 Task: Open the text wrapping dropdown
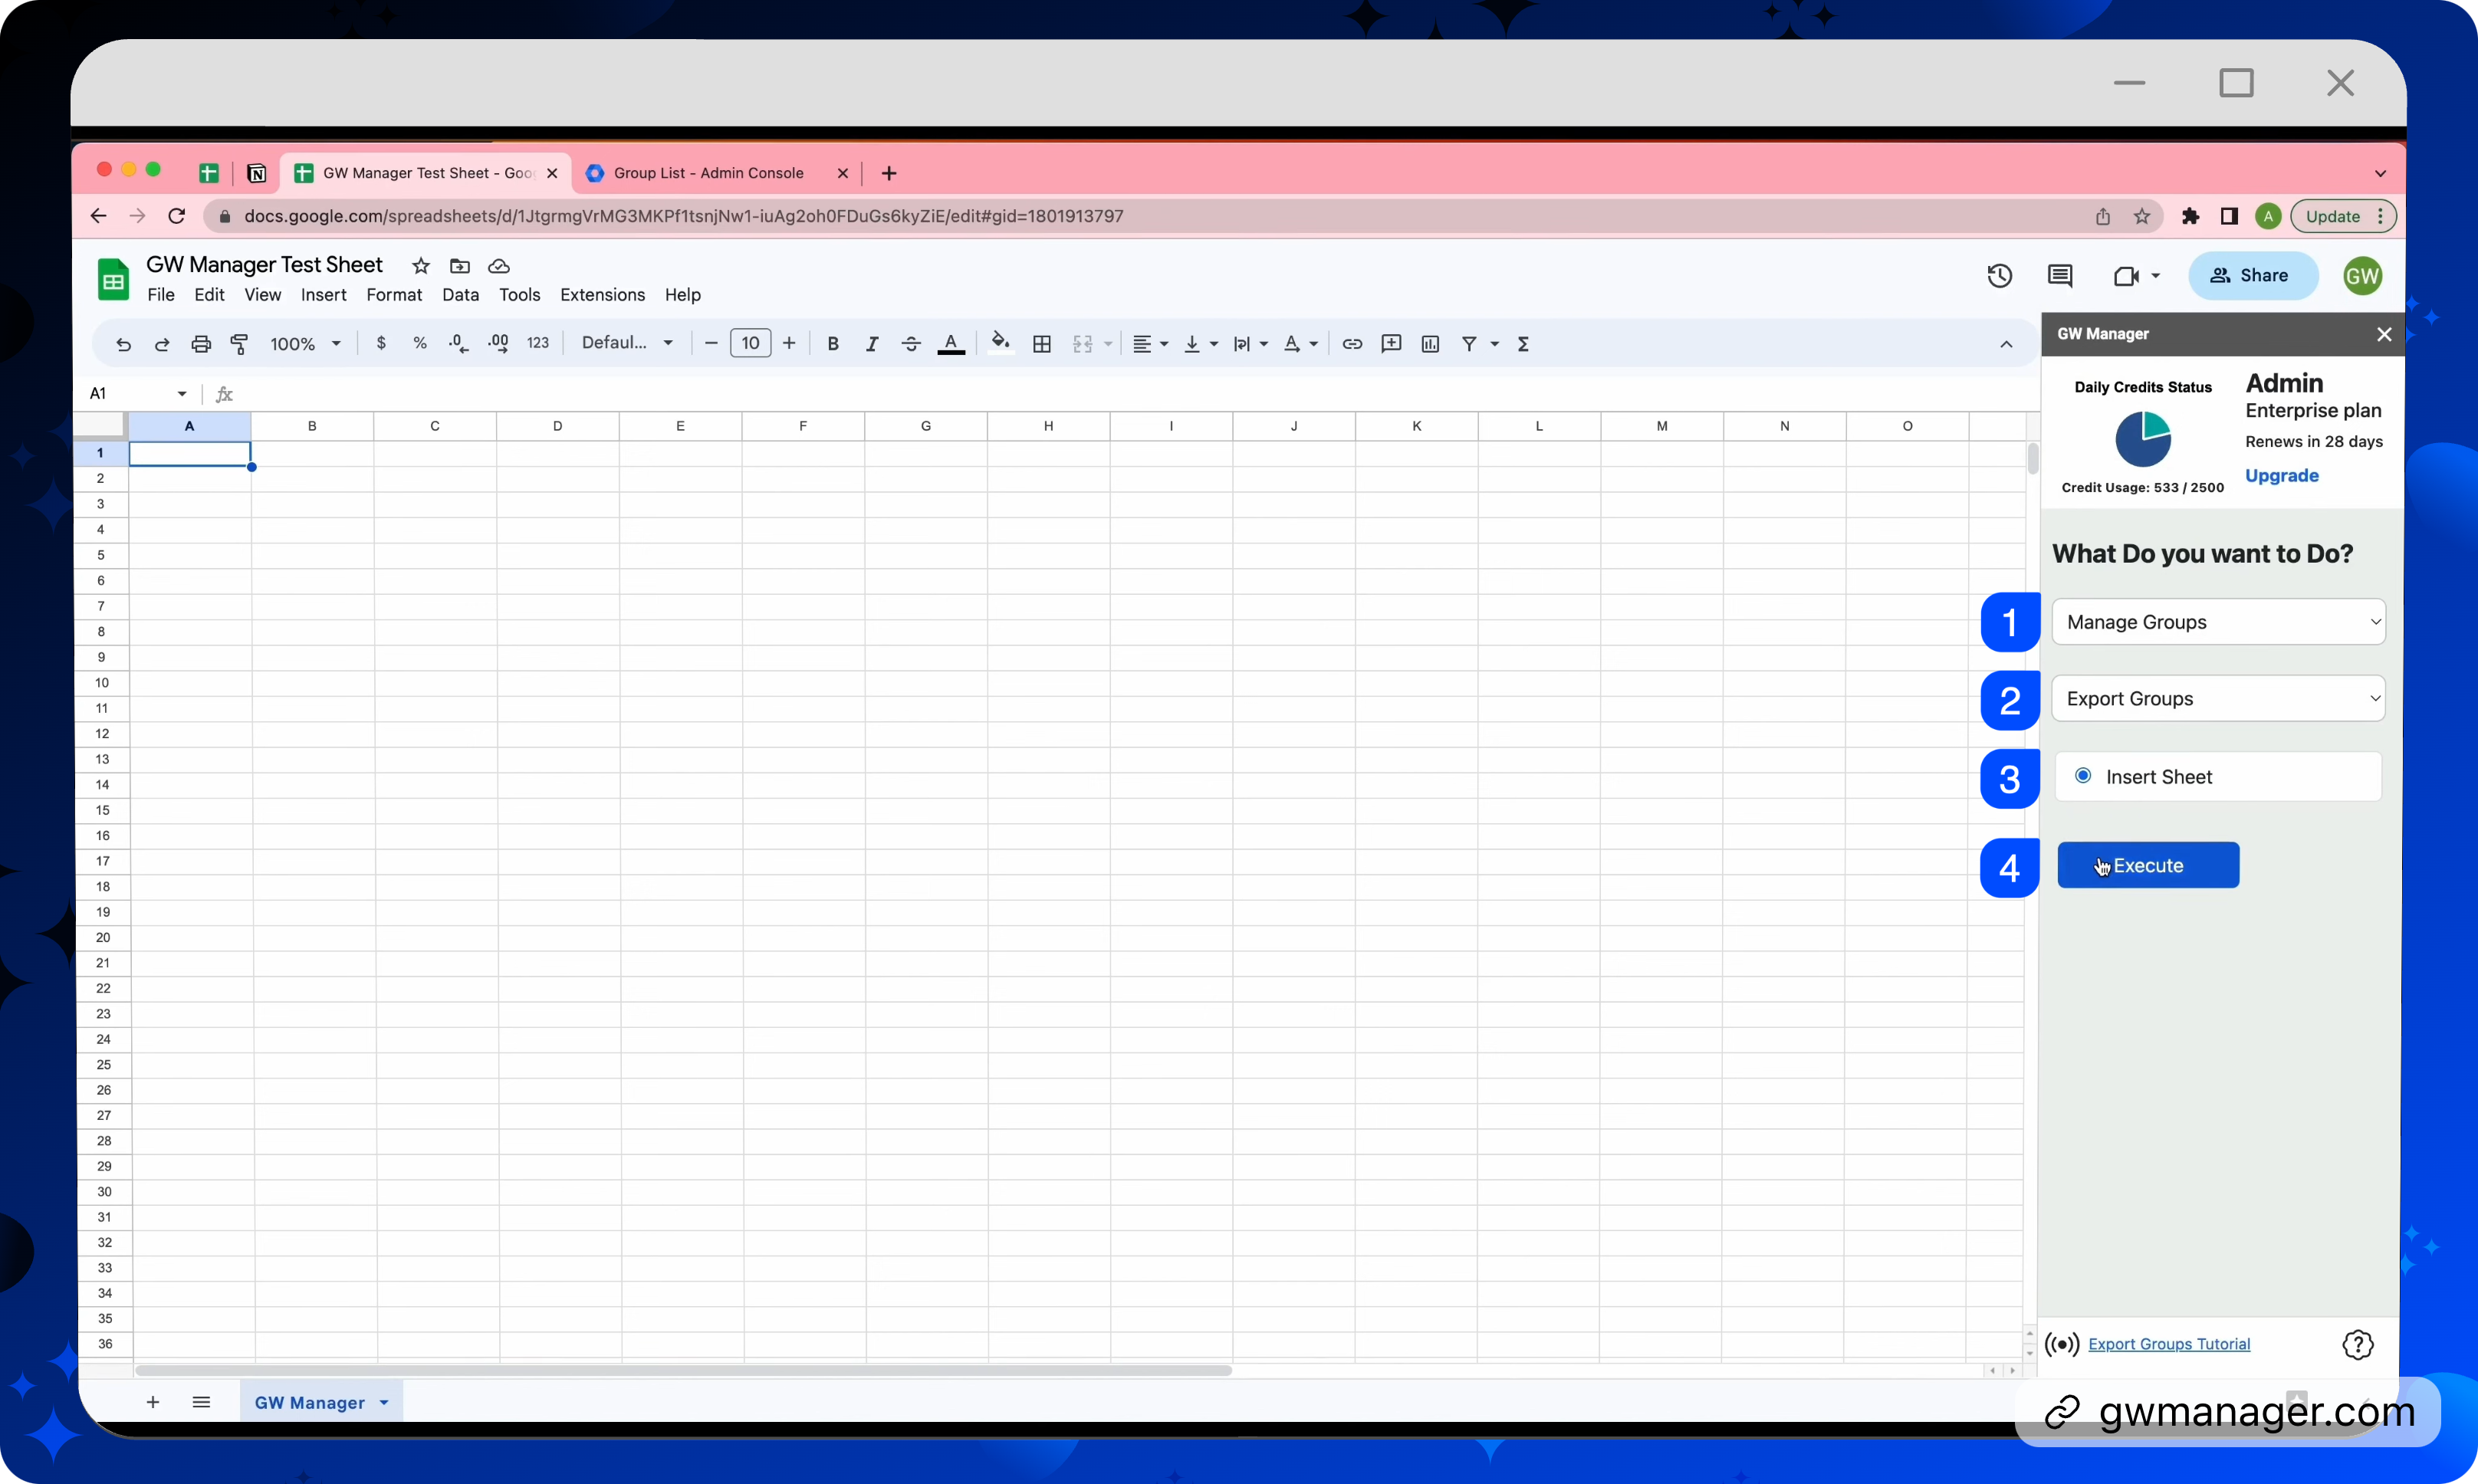[1250, 344]
